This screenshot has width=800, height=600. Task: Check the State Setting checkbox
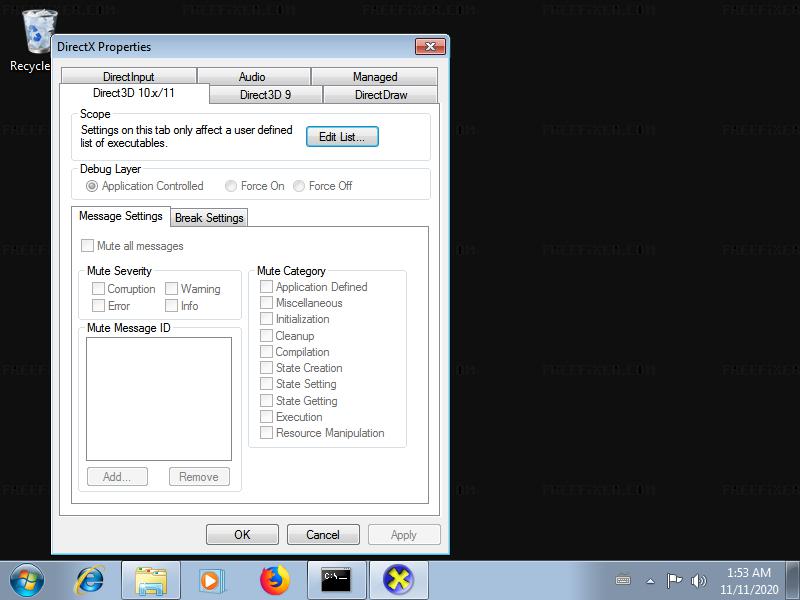click(298, 384)
